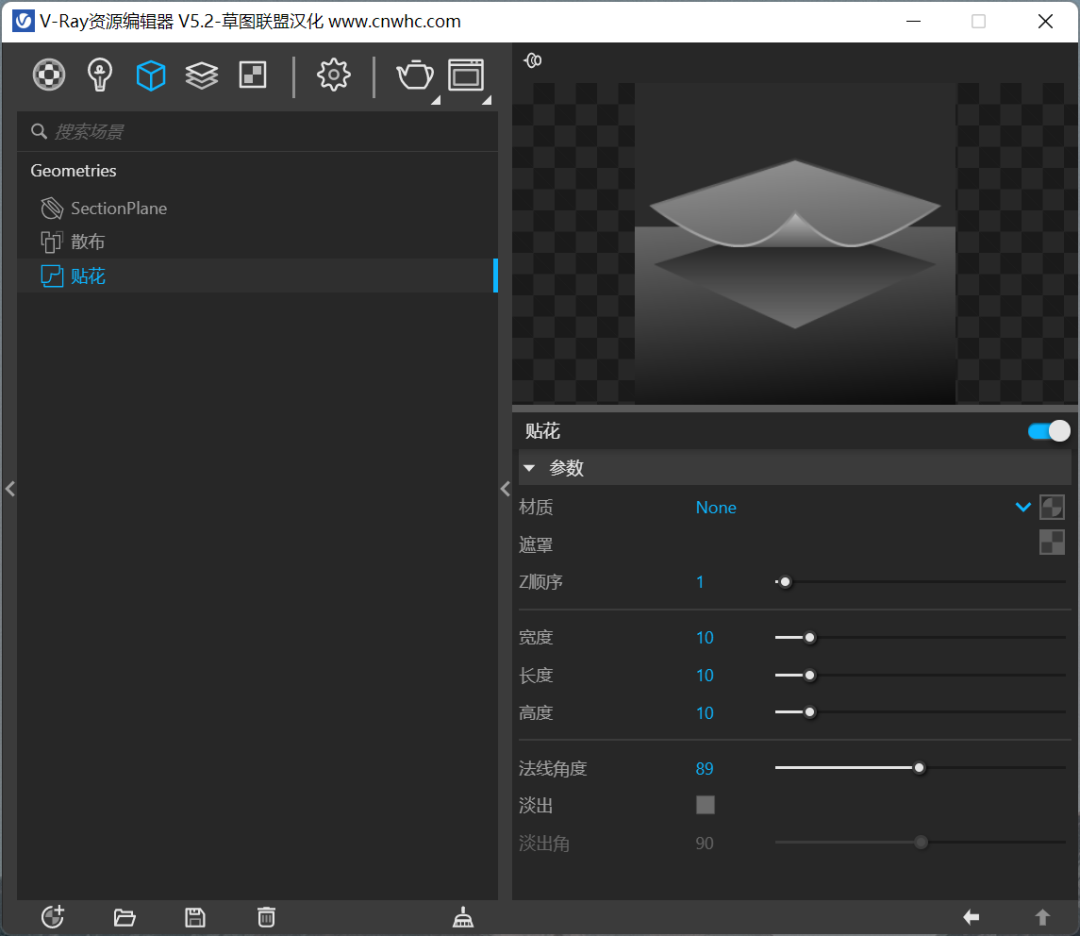Click the SectionPlane row icon
The height and width of the screenshot is (936, 1080).
[52, 208]
